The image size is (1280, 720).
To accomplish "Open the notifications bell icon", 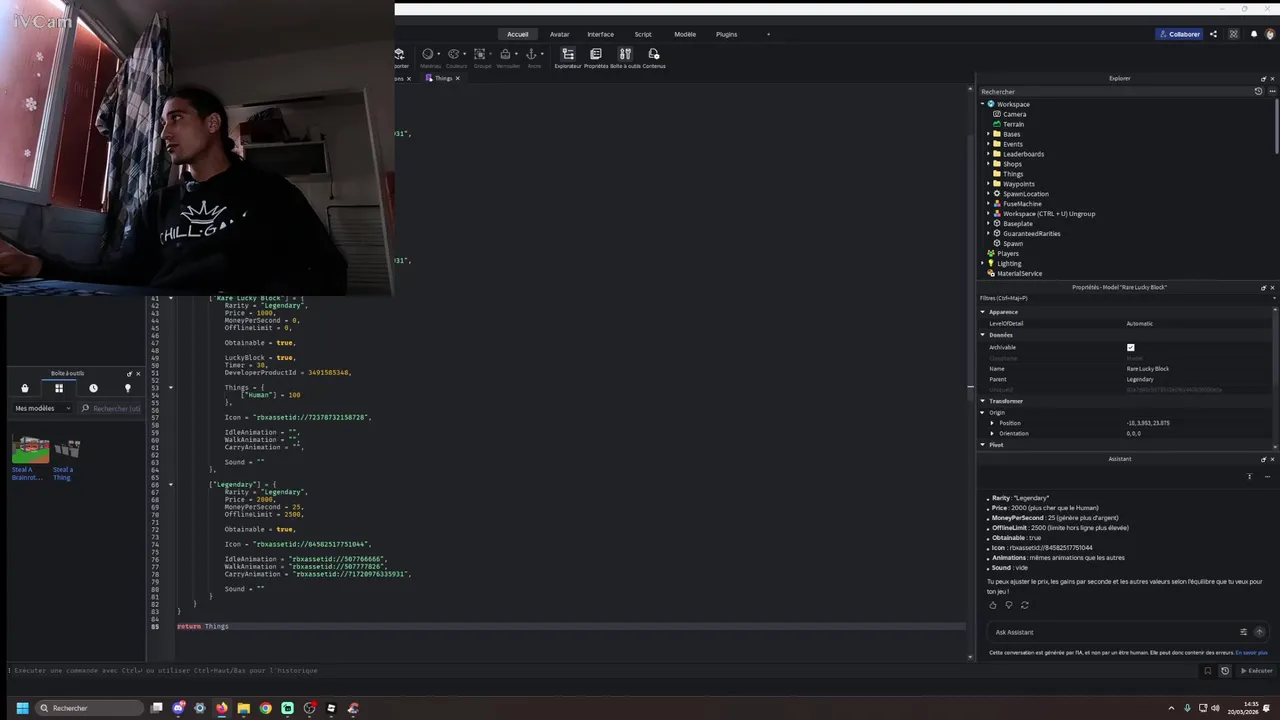I will click(1254, 34).
